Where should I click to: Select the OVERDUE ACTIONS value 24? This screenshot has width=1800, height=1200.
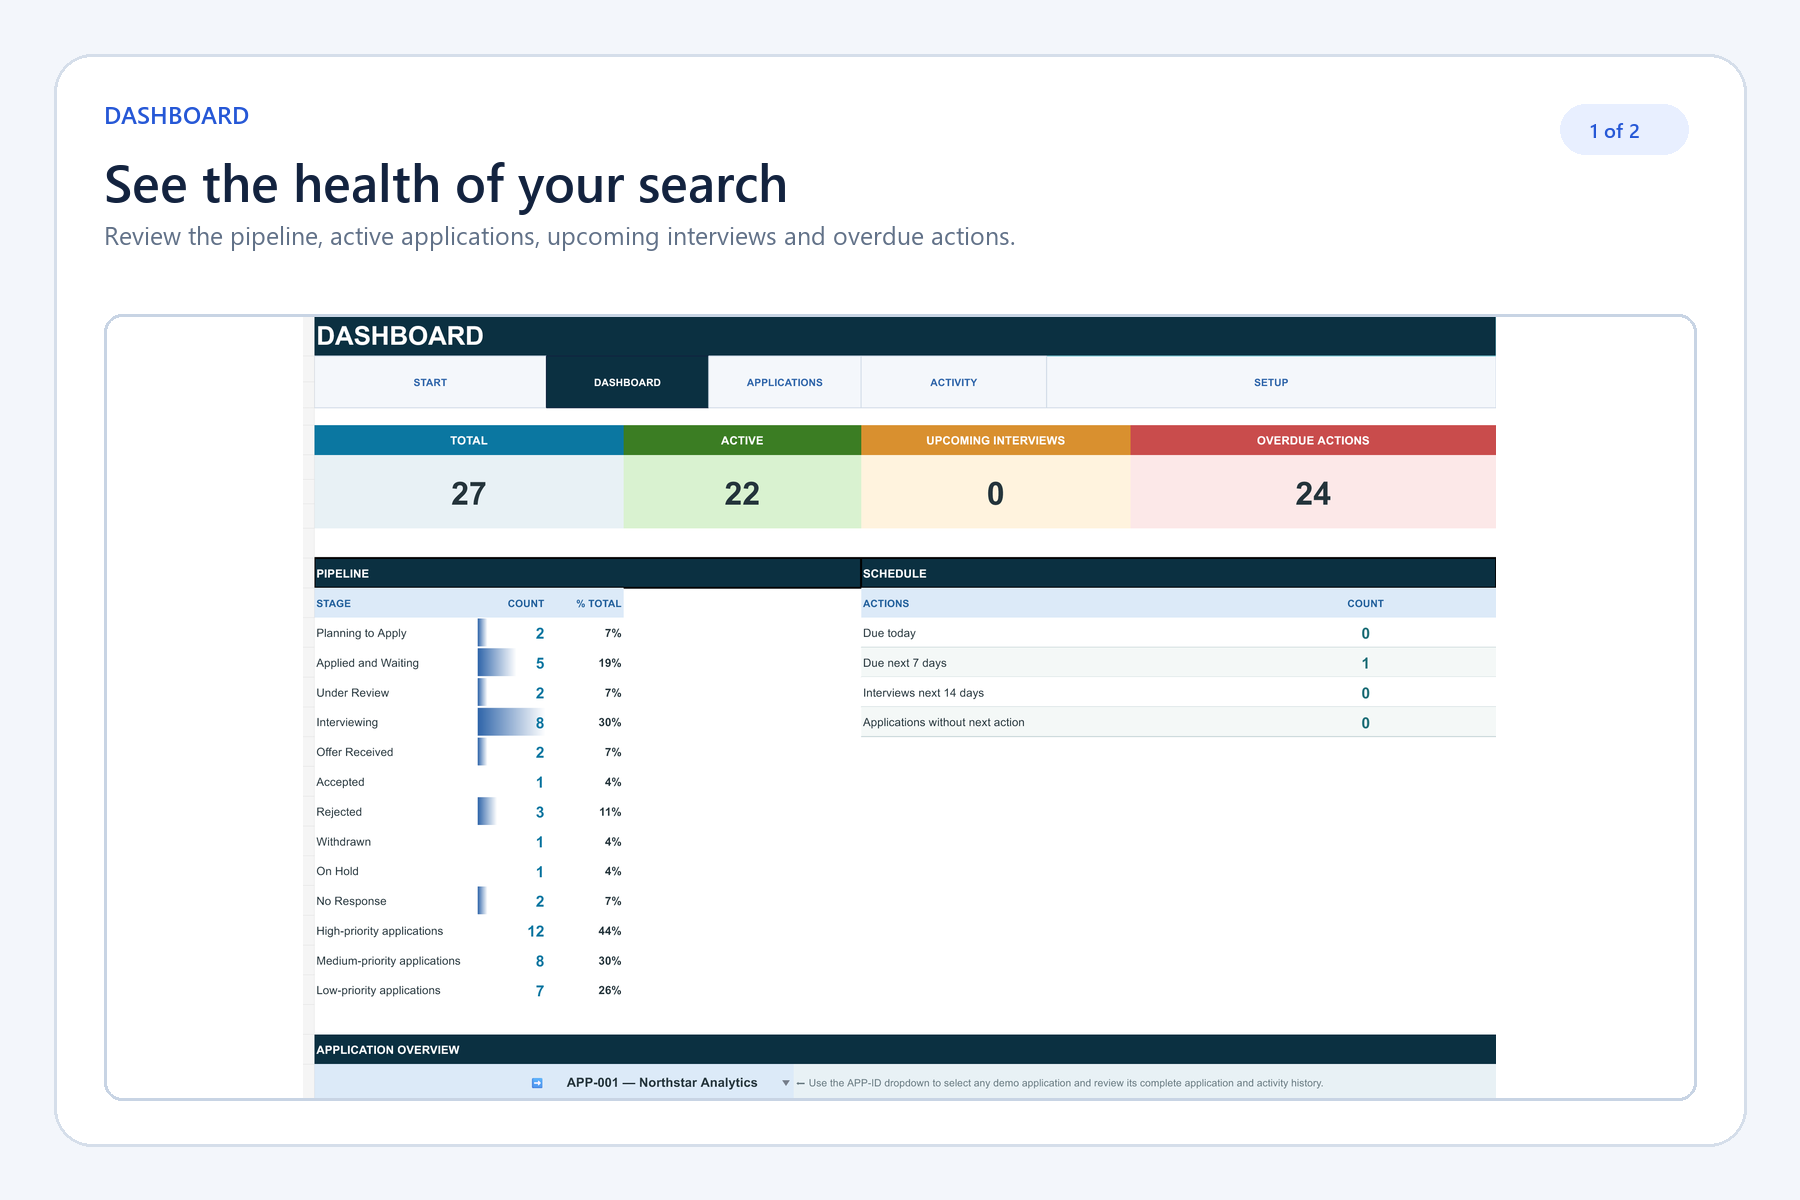1313,493
